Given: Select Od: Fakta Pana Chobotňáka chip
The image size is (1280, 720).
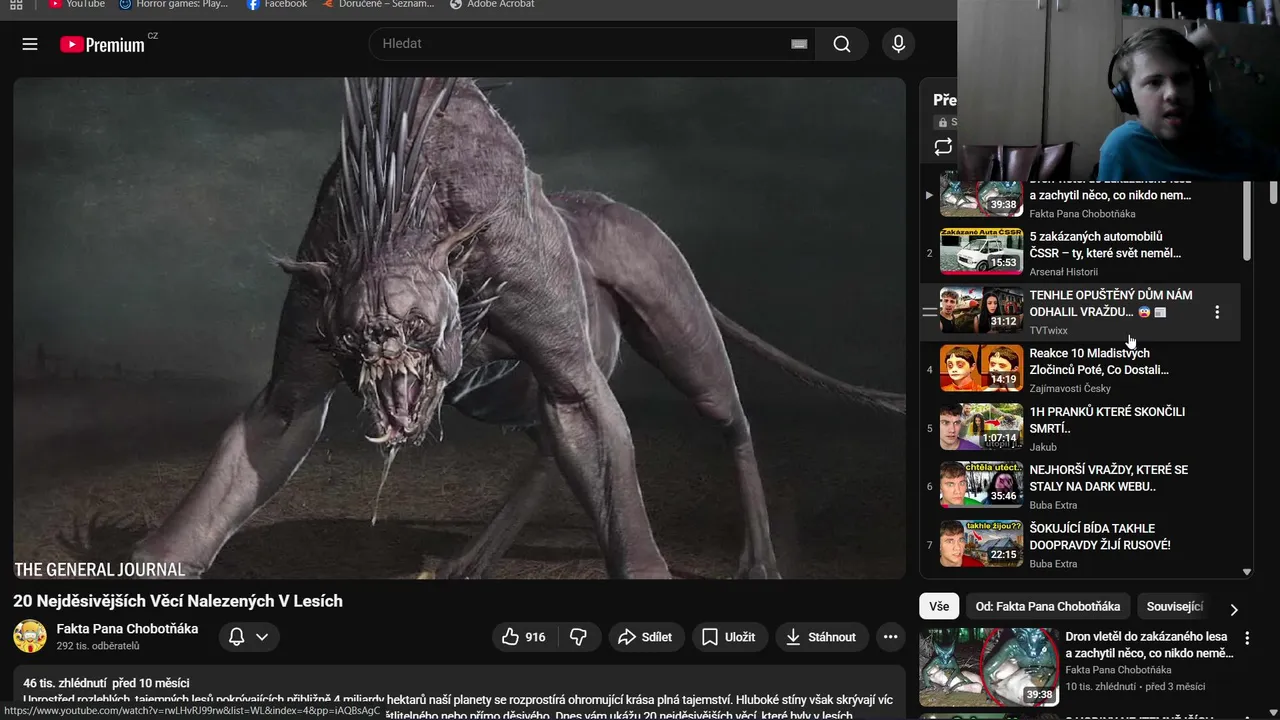Looking at the screenshot, I should [1048, 606].
